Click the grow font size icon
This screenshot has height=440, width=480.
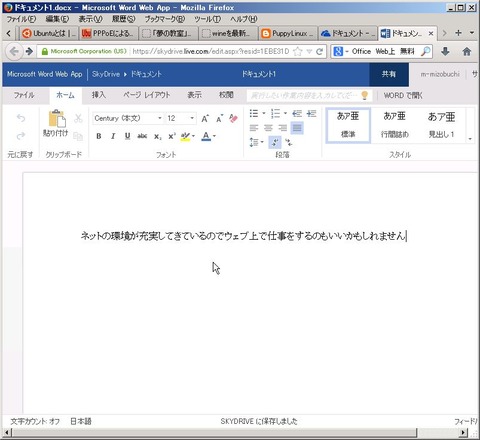pyautogui.click(x=205, y=118)
